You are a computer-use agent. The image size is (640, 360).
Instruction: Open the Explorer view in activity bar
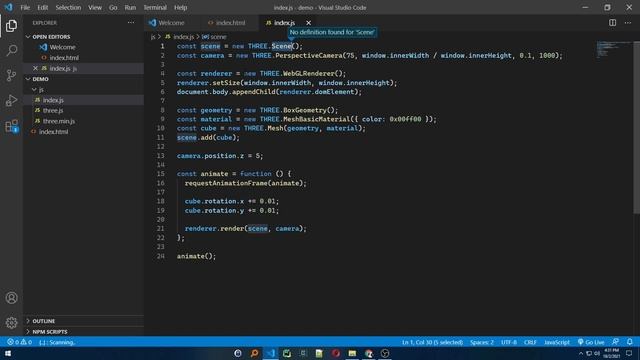coord(11,26)
